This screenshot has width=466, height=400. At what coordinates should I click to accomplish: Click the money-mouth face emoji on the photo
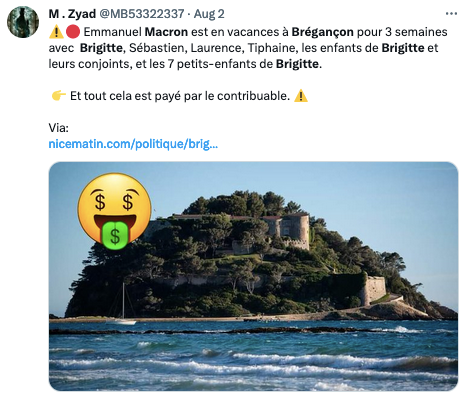pyautogui.click(x=114, y=211)
